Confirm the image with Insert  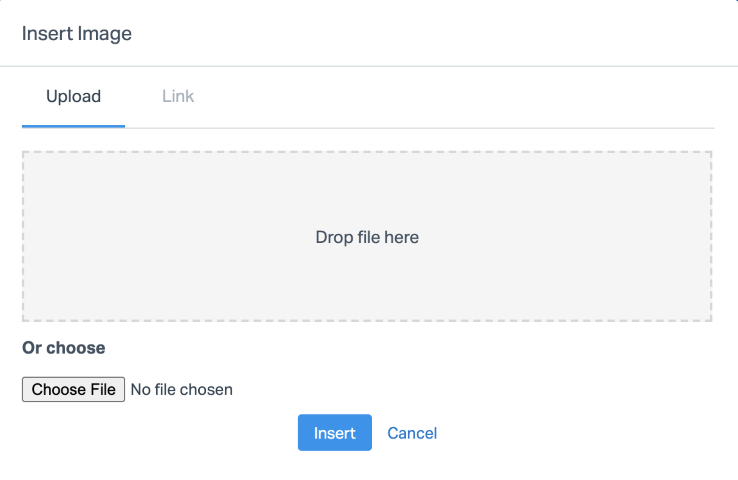pyautogui.click(x=334, y=433)
